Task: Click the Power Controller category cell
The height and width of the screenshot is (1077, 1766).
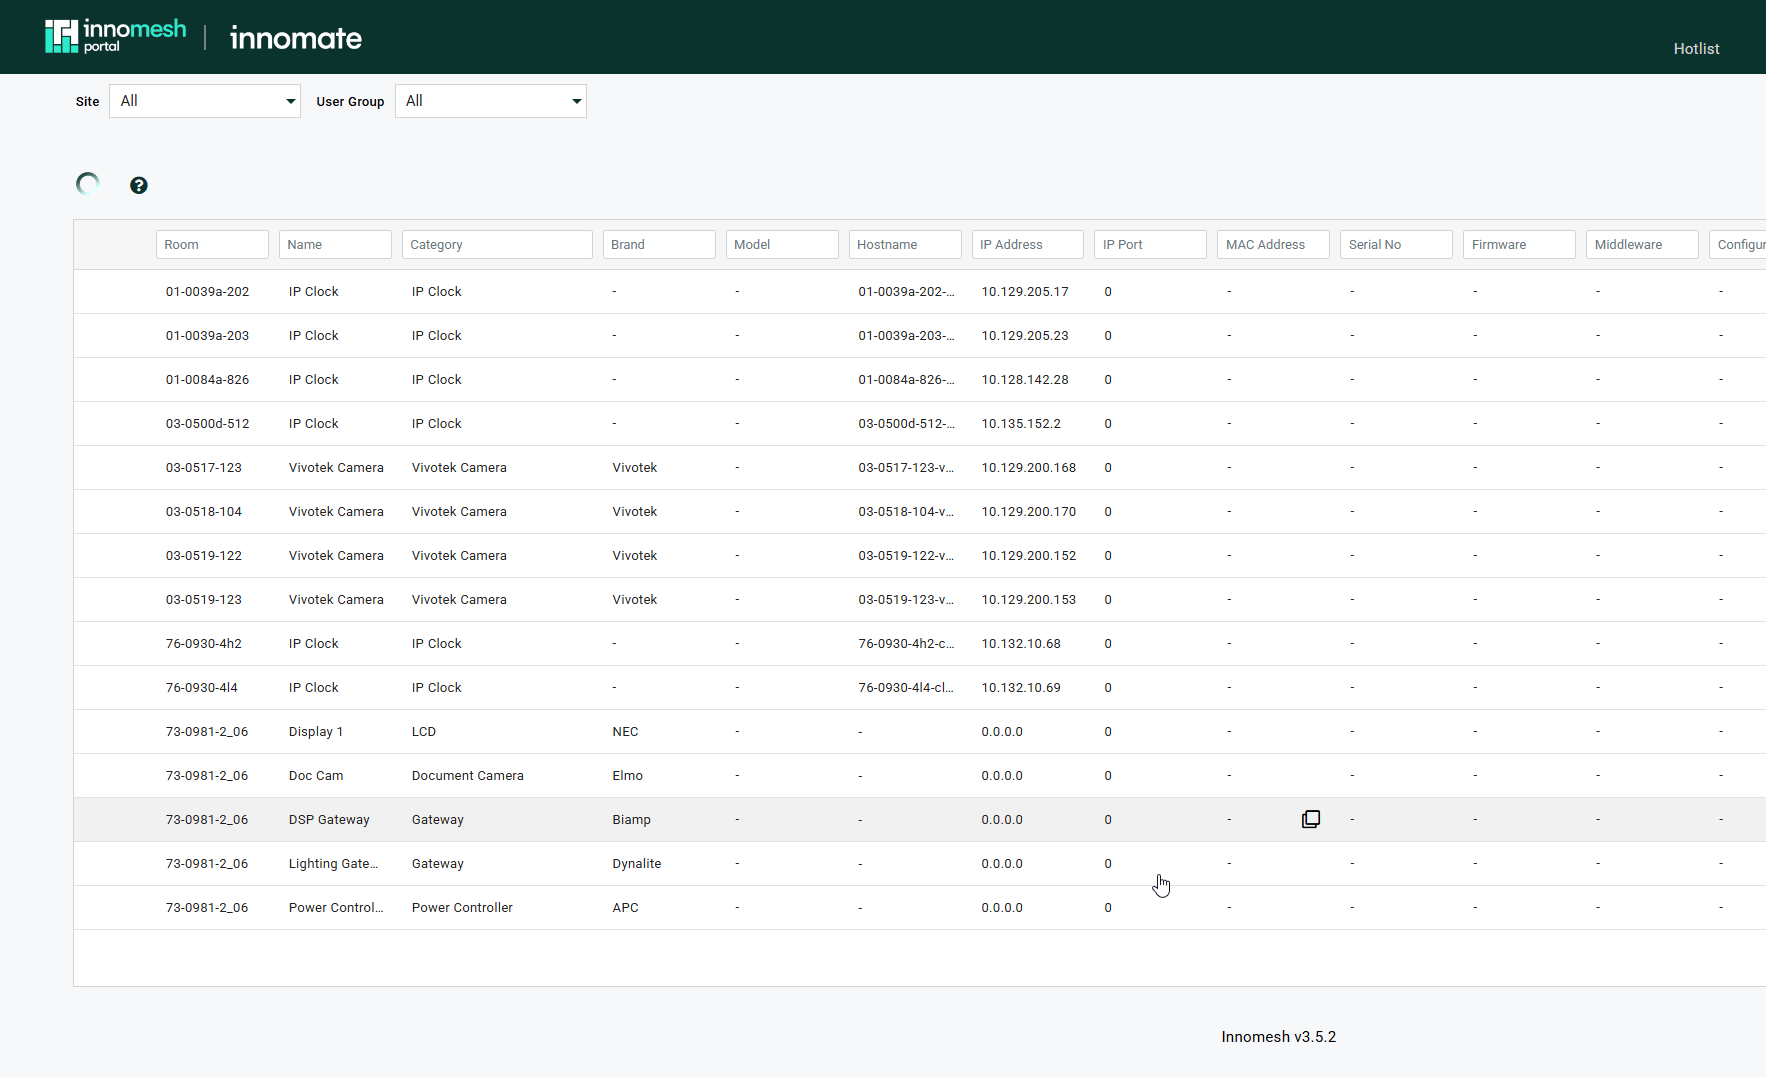Action: 462,908
